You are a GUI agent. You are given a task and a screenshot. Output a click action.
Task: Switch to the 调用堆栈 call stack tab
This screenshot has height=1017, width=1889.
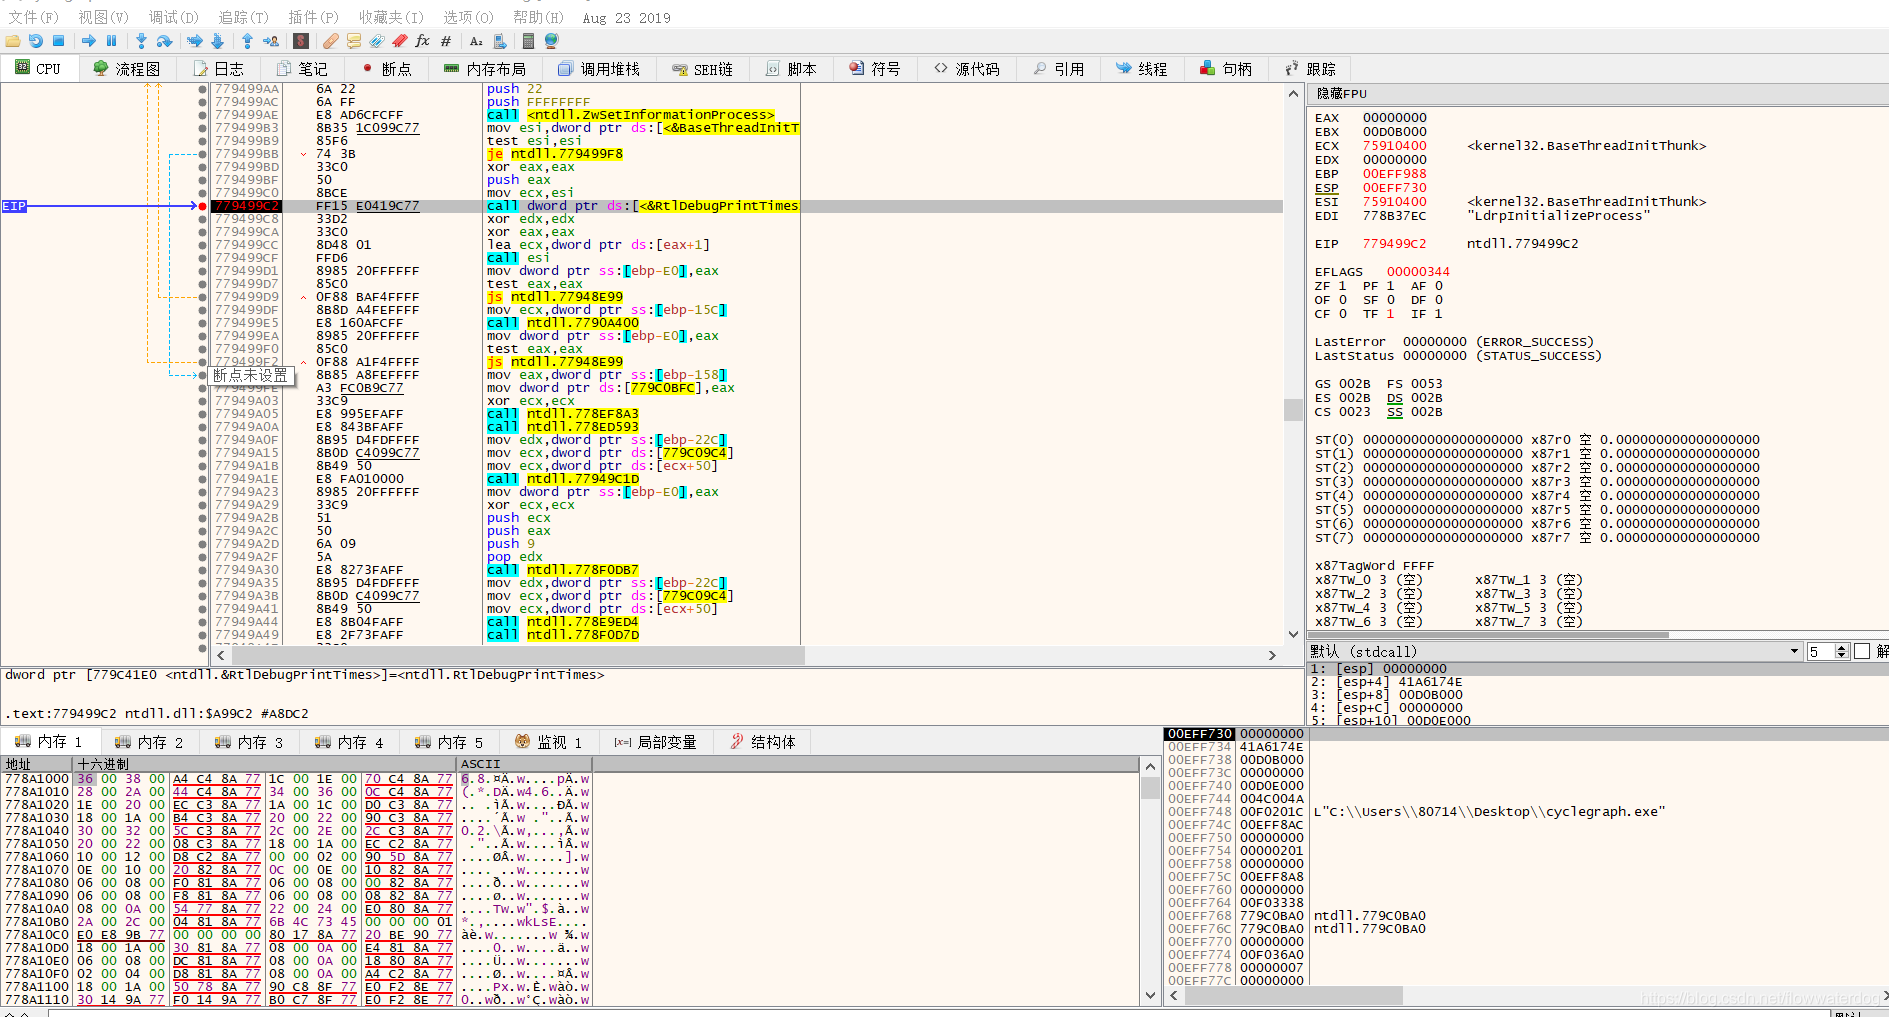[x=598, y=68]
